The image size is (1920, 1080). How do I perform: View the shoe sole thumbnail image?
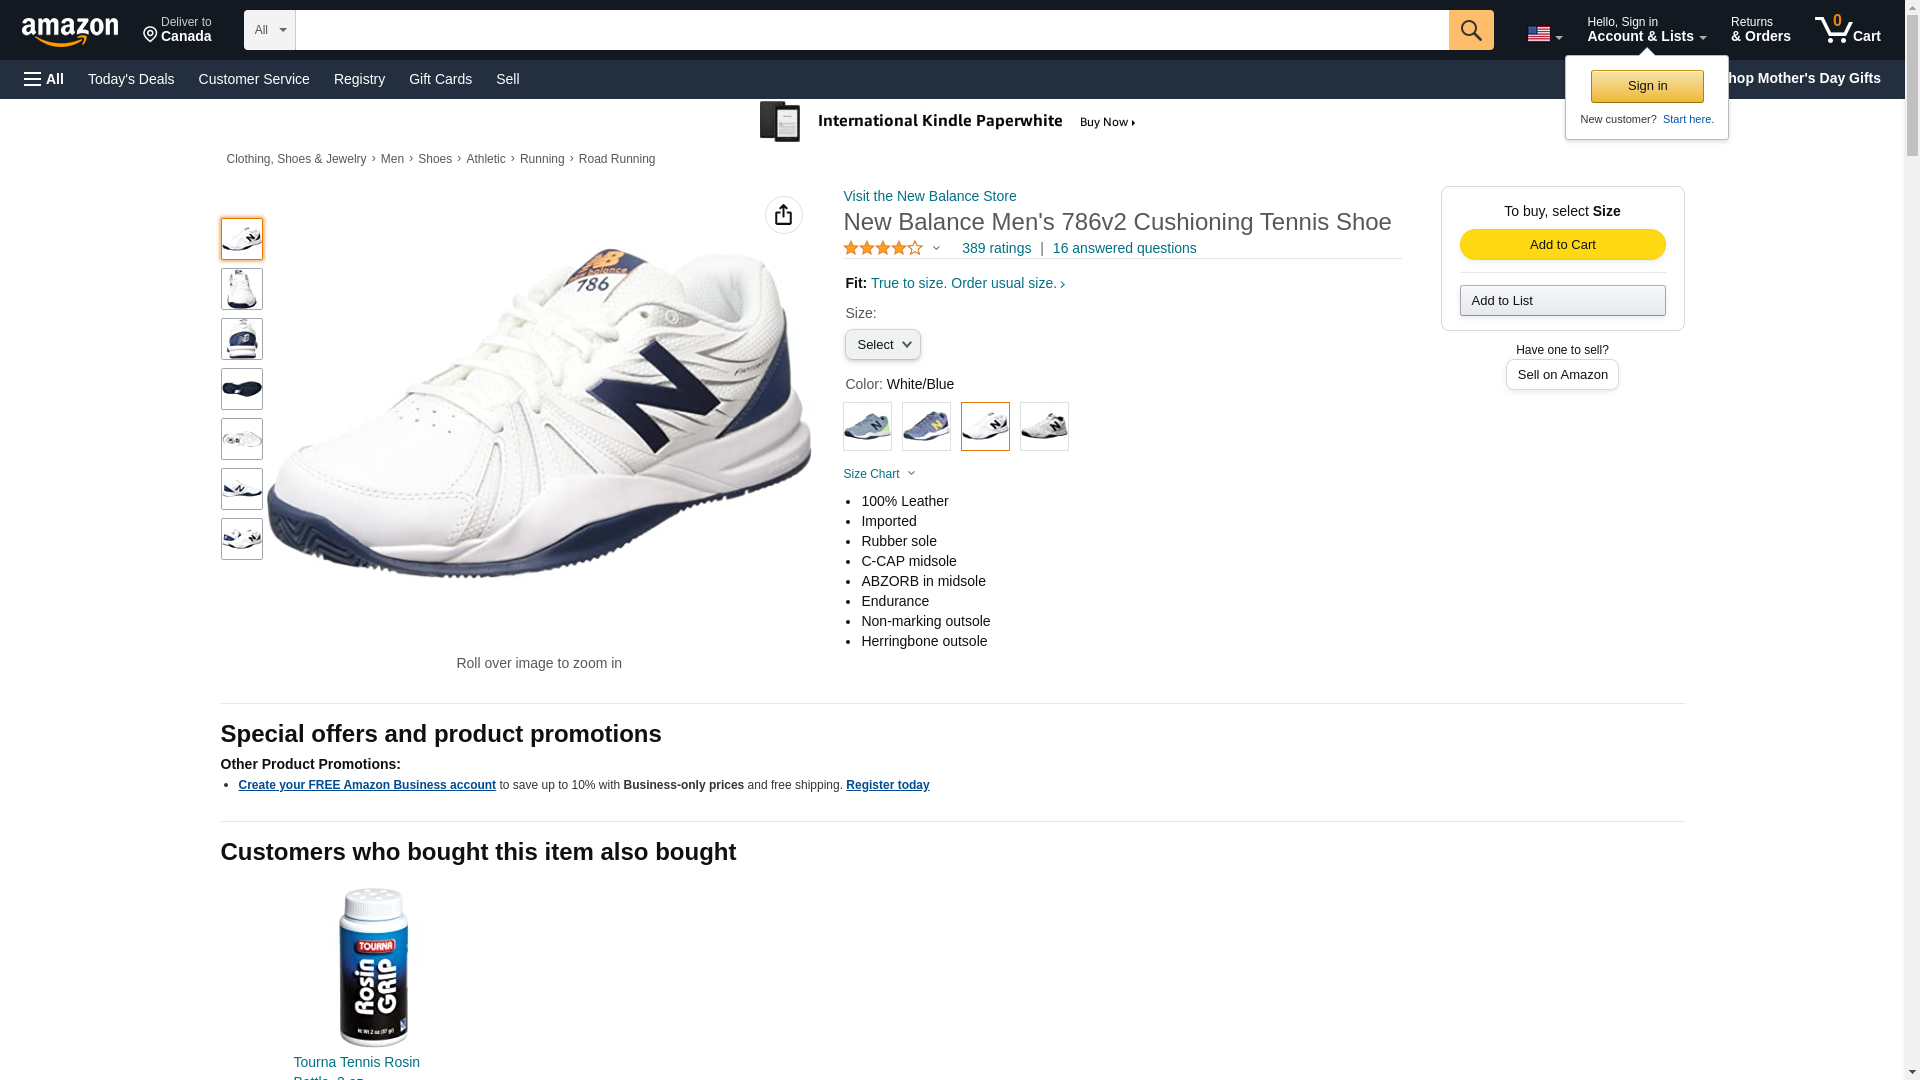coord(242,389)
